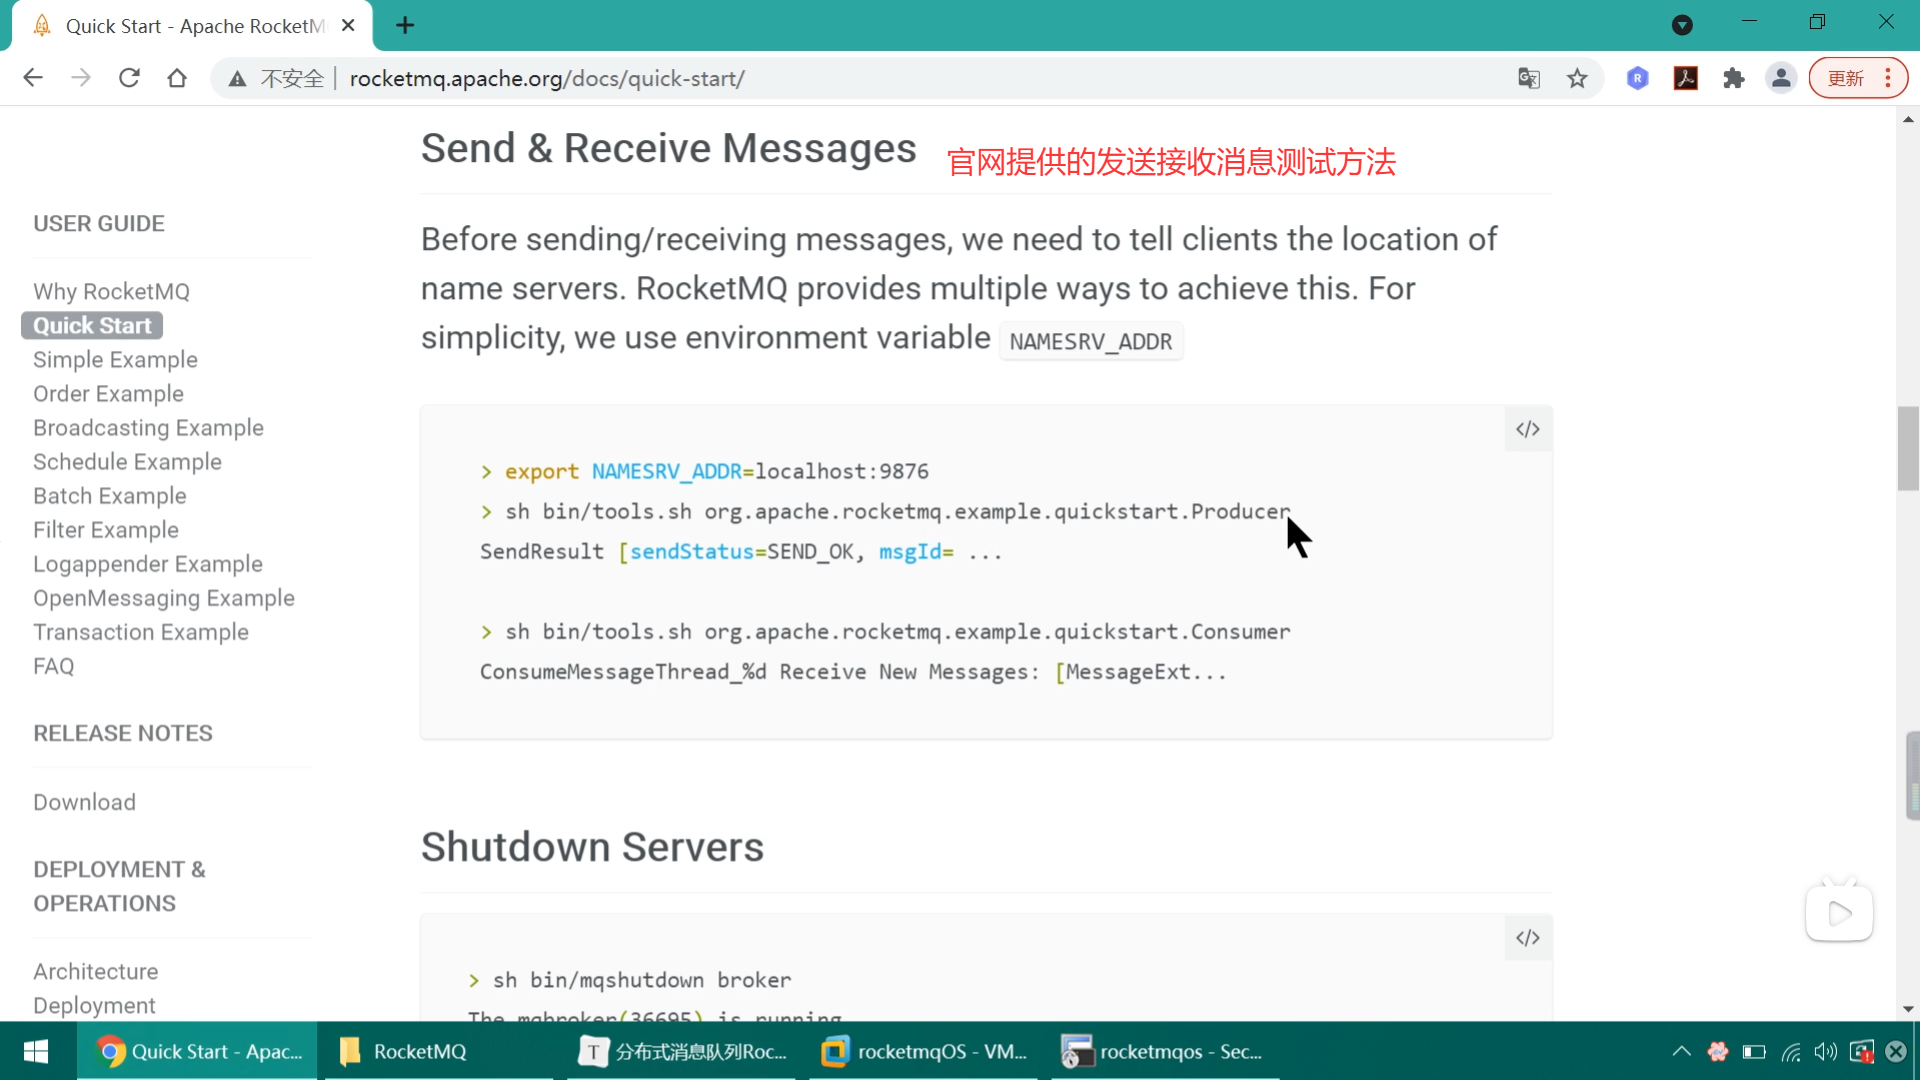Open the Simple Example sidebar link
1920x1080 pixels.
click(x=115, y=359)
